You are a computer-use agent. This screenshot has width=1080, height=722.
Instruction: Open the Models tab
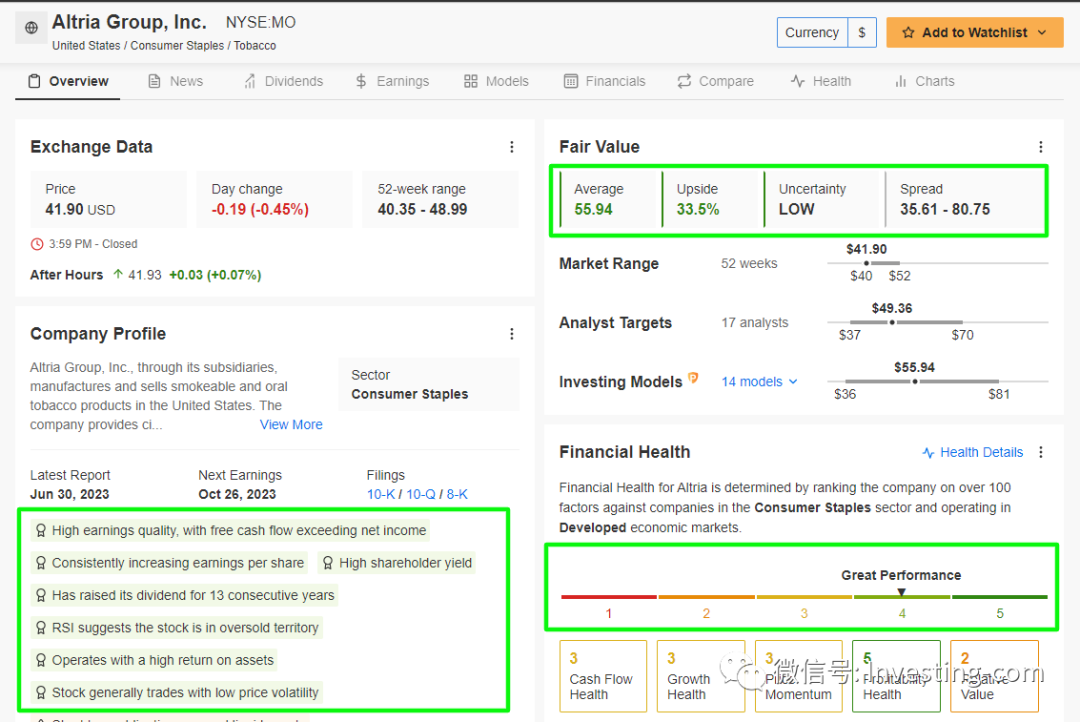(x=496, y=81)
